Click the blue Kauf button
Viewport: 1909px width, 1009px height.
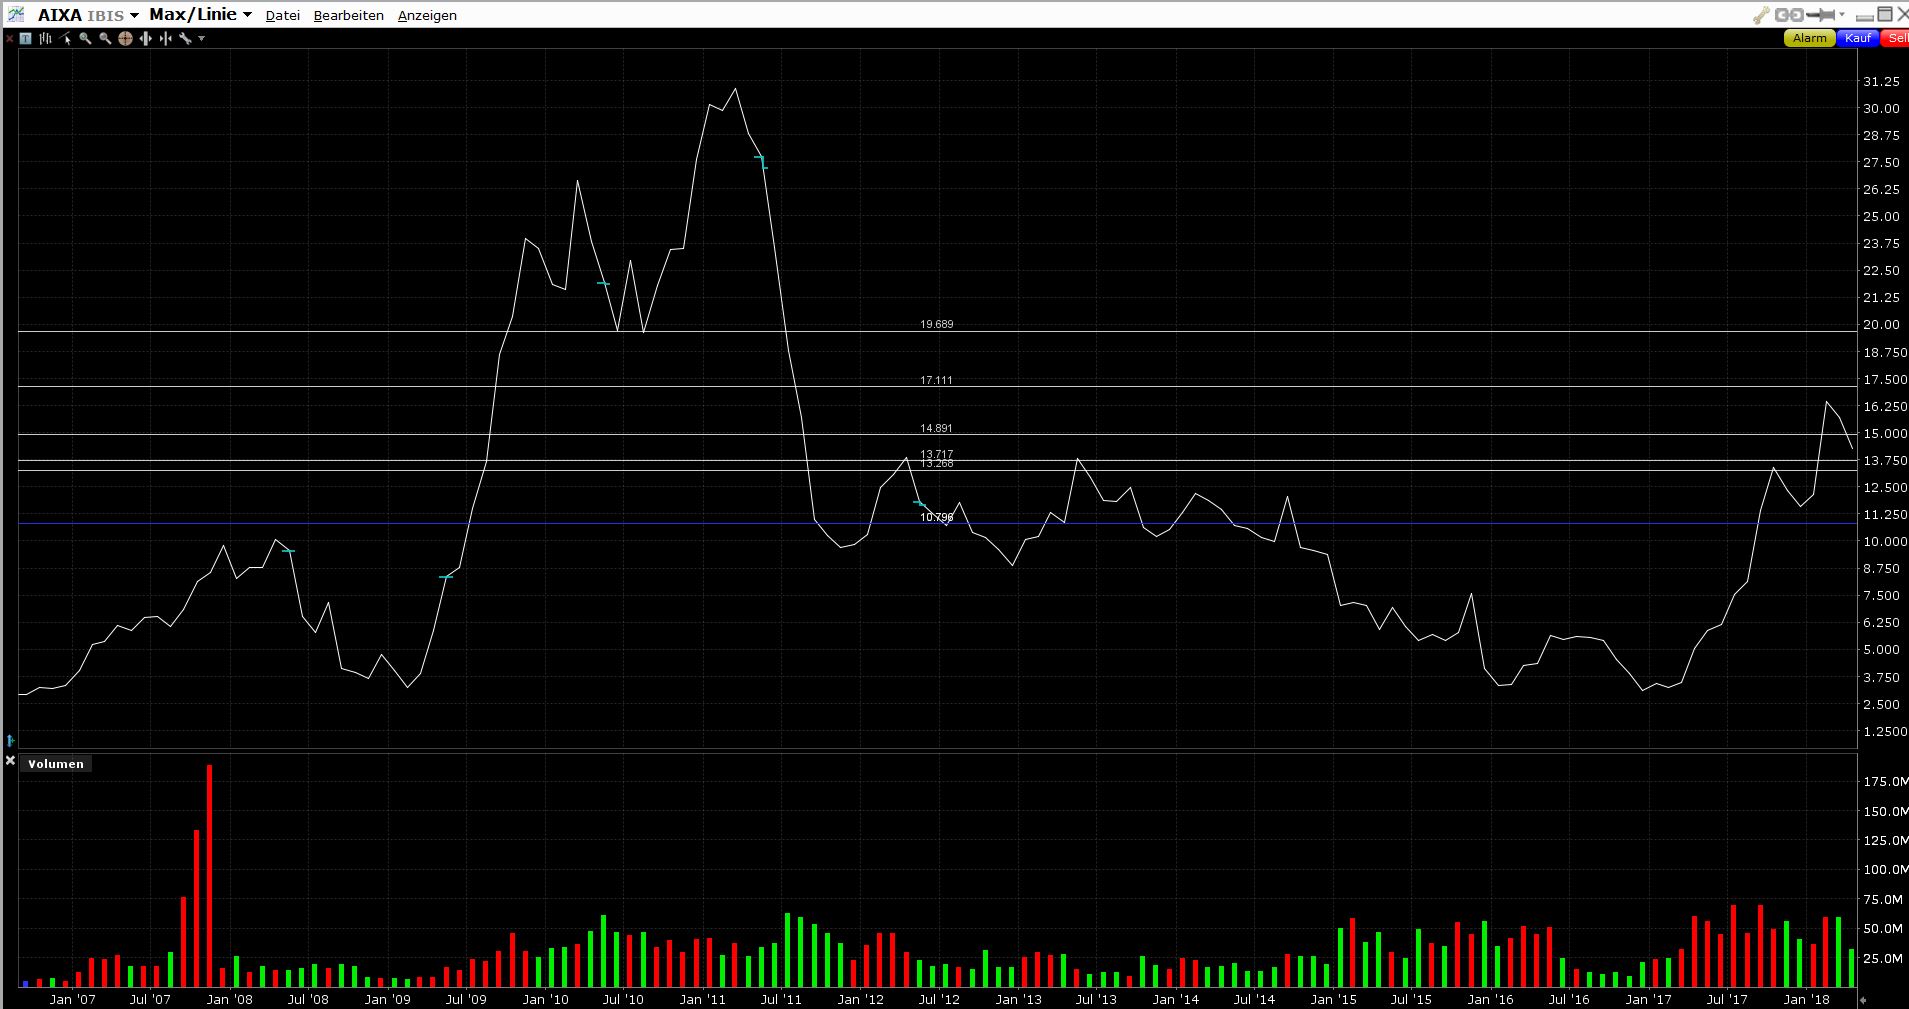[1857, 38]
